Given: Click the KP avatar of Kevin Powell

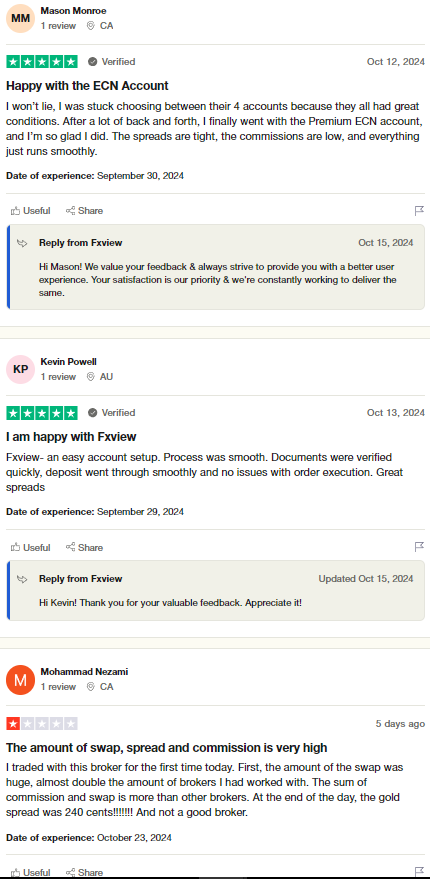Looking at the screenshot, I should pos(21,369).
